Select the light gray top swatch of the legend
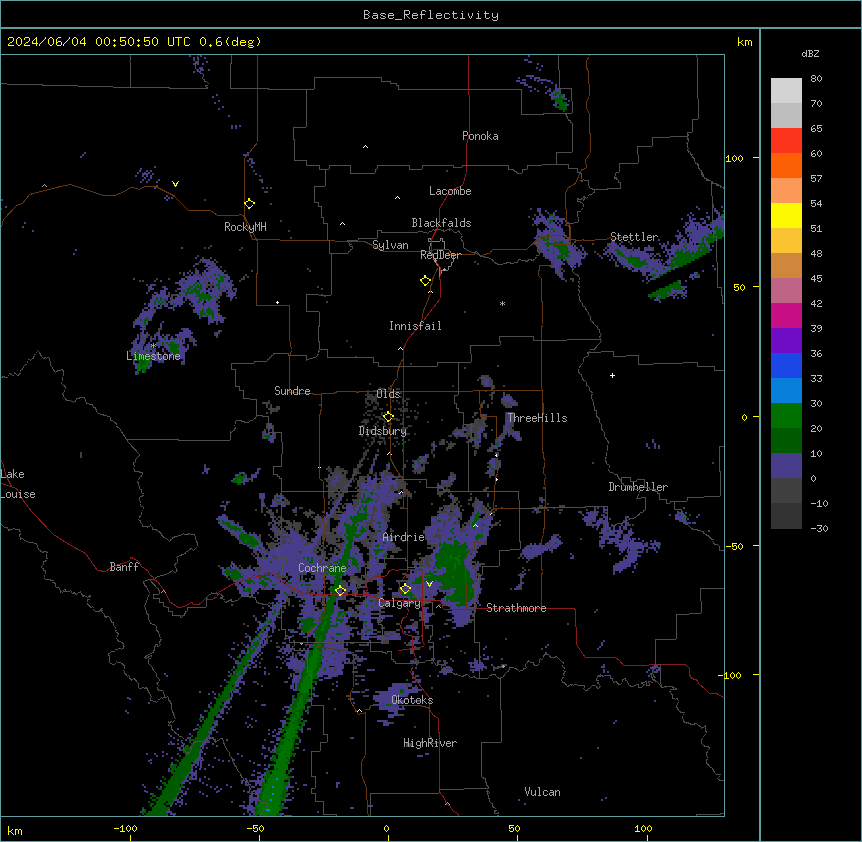This screenshot has width=862, height=842. pos(786,91)
